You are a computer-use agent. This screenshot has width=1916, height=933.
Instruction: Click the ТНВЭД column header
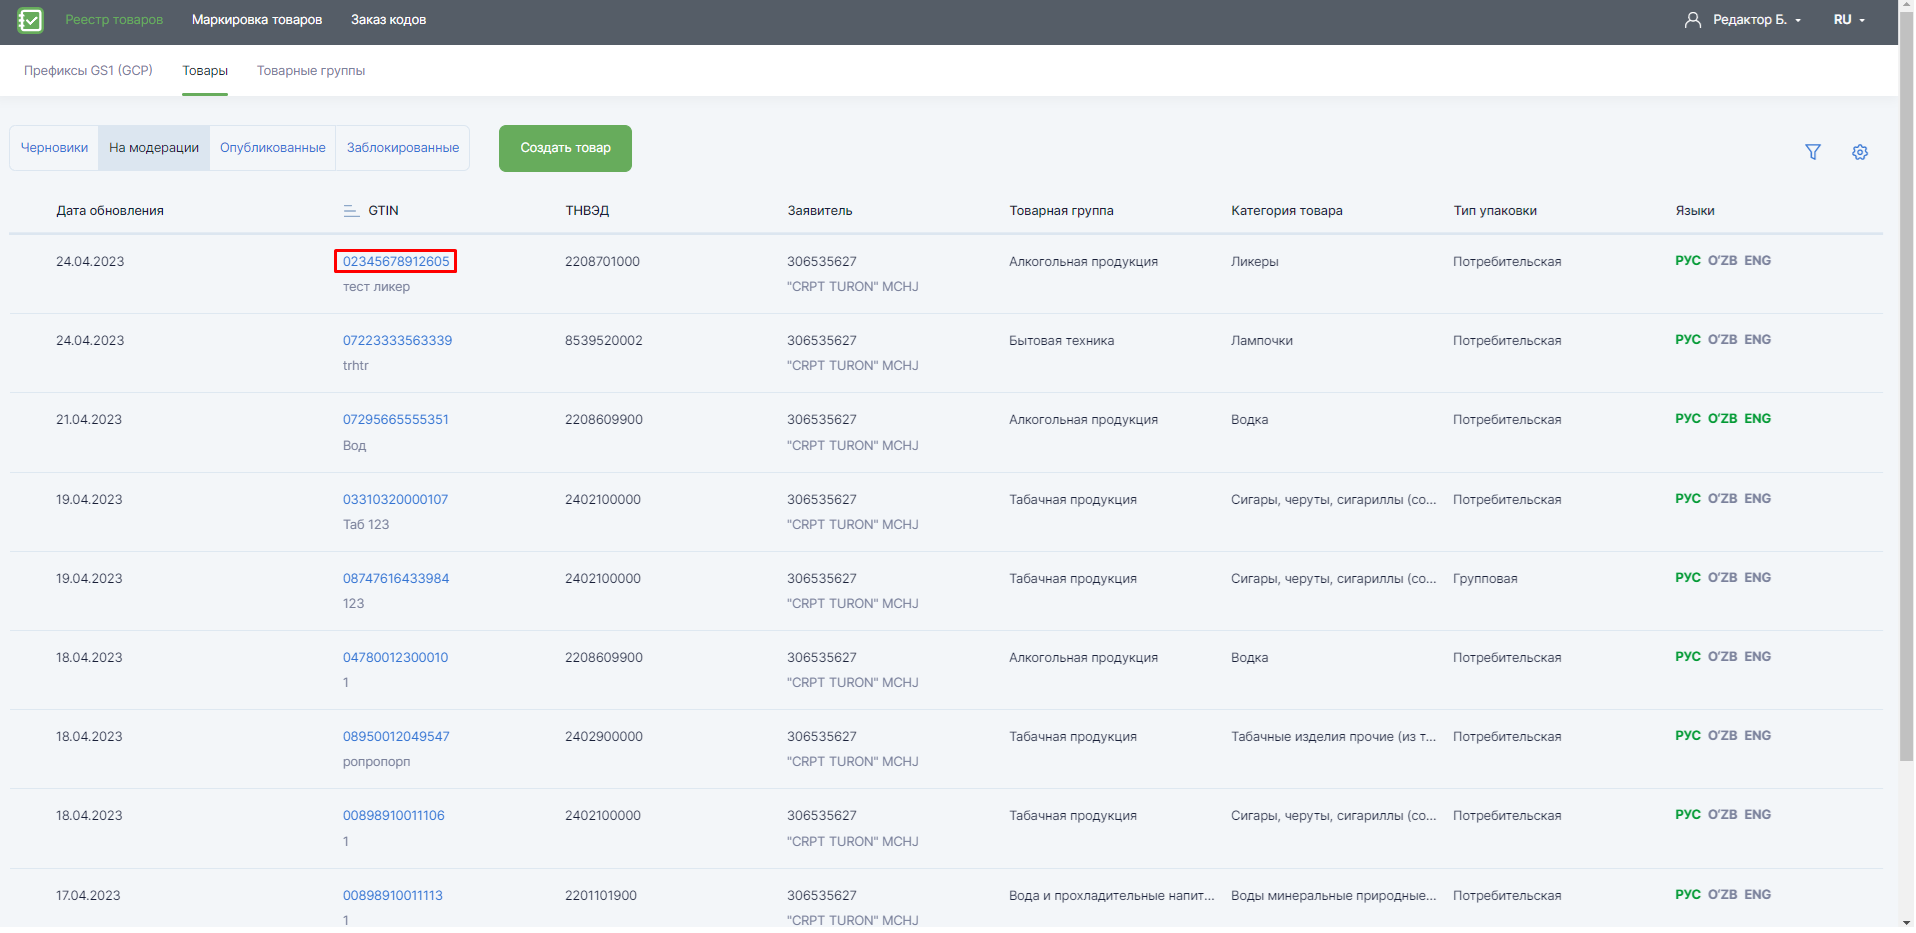[x=587, y=211]
